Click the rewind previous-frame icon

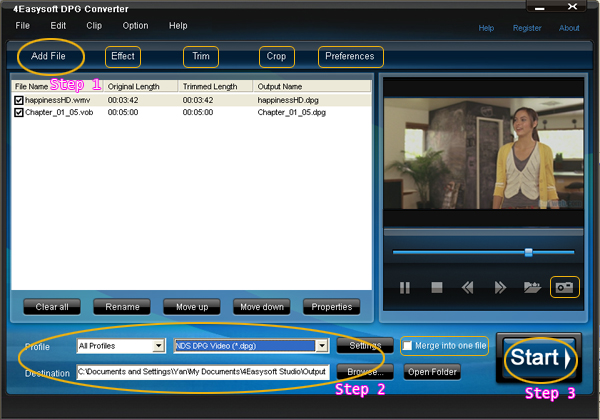coord(467,287)
